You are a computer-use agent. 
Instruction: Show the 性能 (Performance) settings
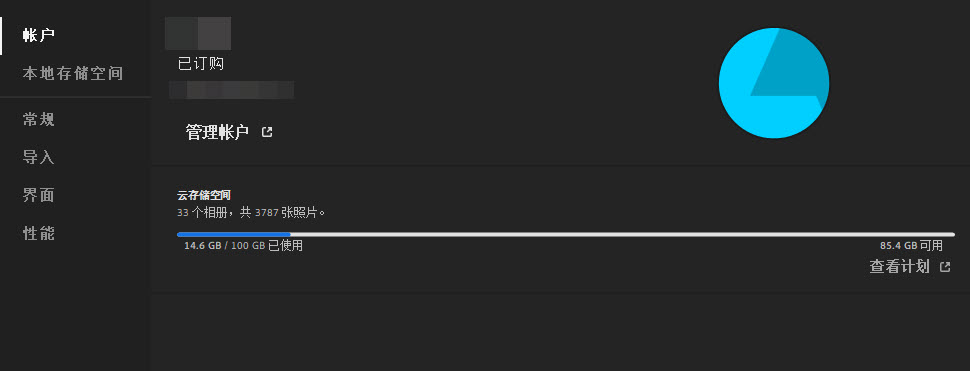pos(38,233)
